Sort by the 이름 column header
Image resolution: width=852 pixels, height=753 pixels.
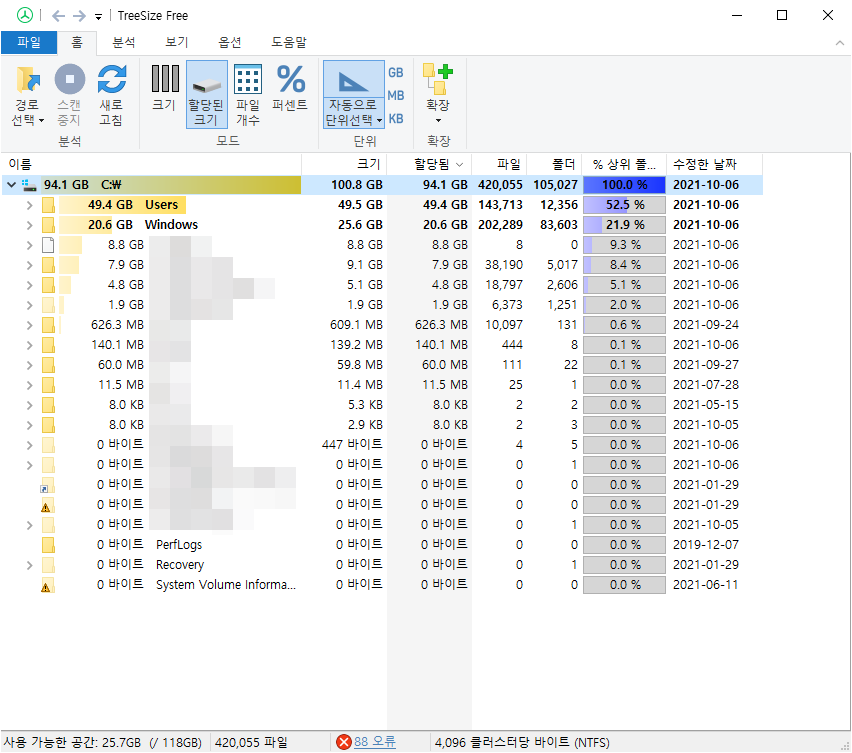[152, 164]
